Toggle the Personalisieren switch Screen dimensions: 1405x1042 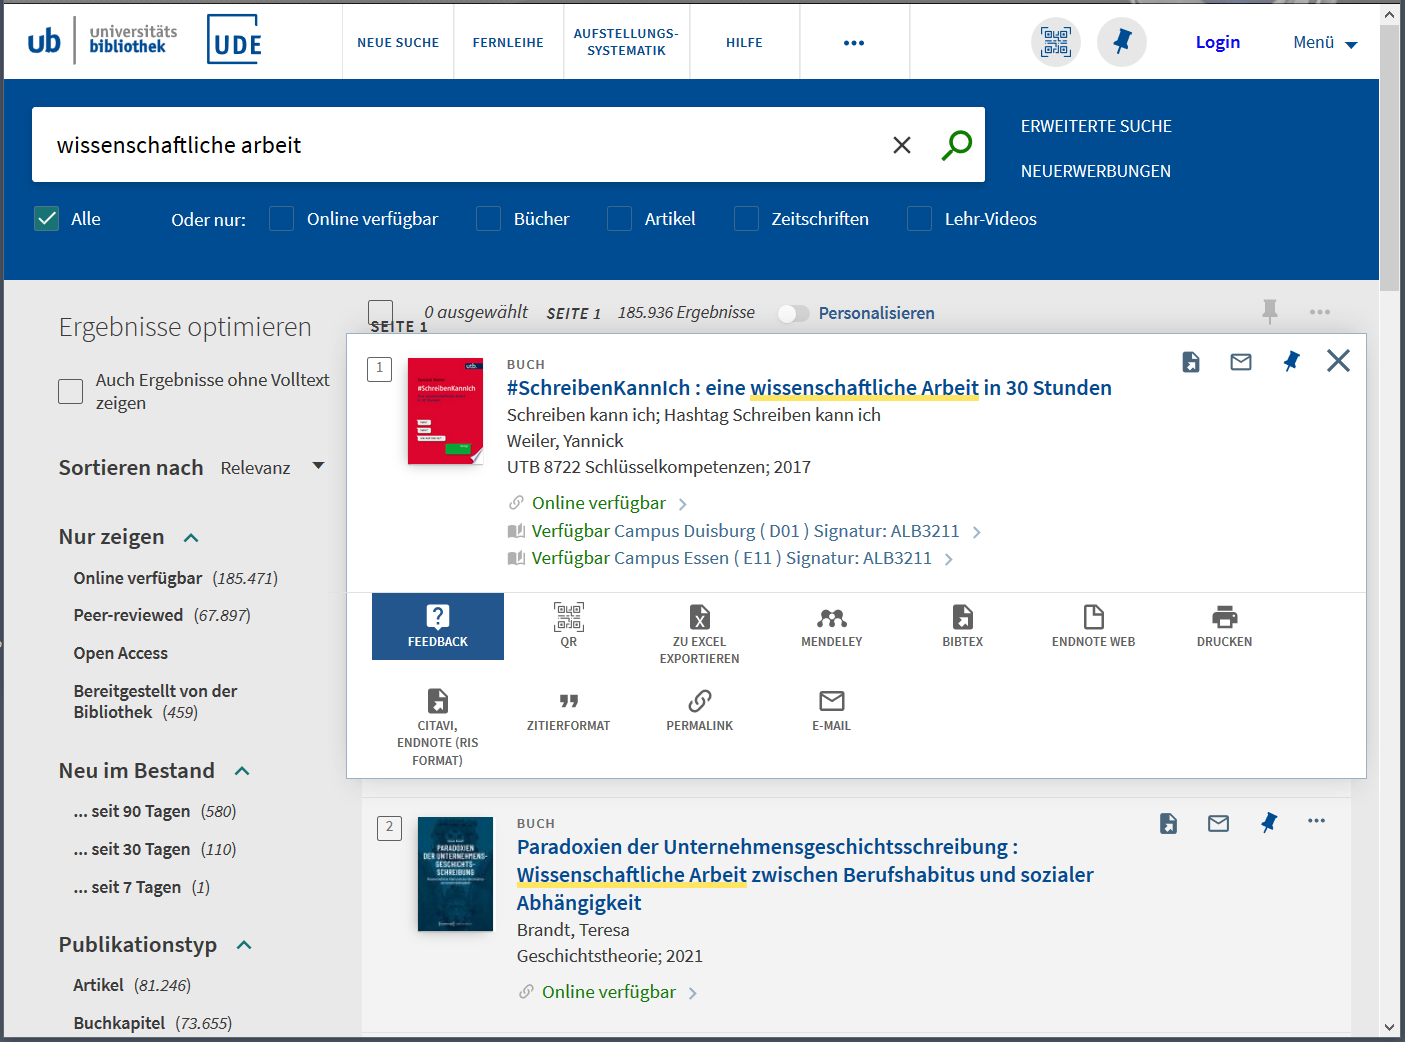tap(793, 314)
